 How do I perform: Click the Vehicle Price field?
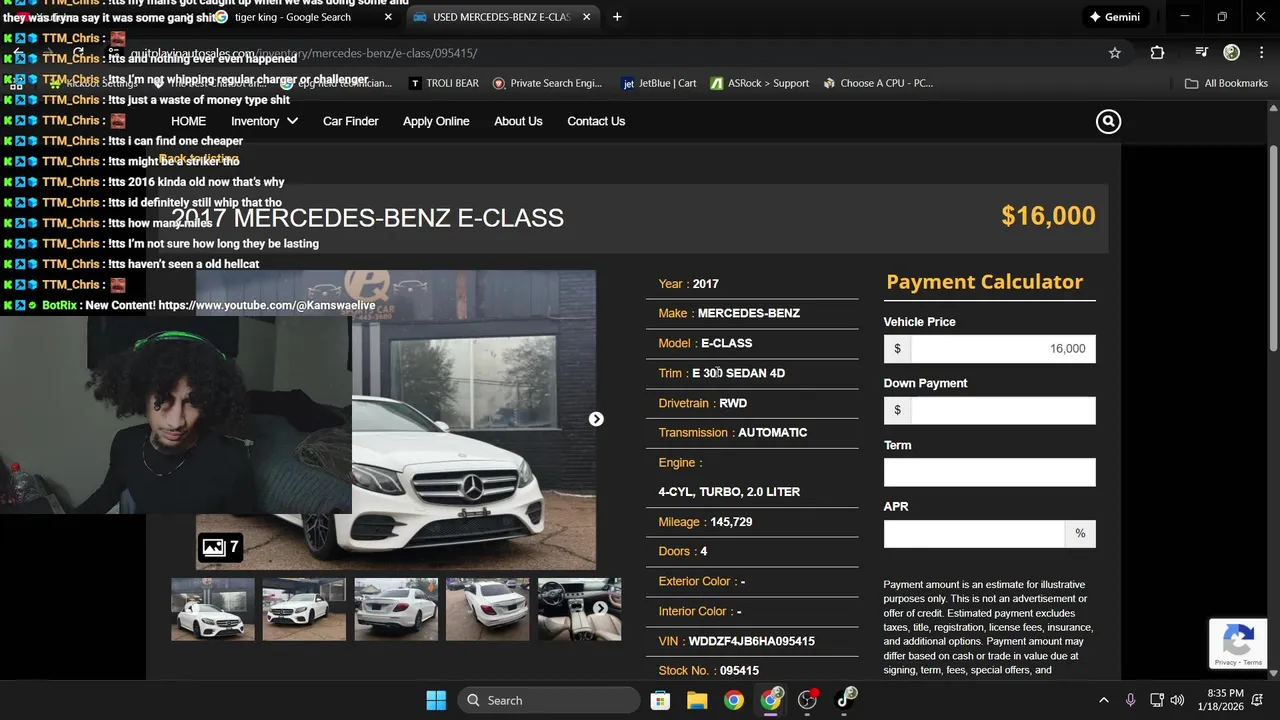pyautogui.click(x=1003, y=349)
